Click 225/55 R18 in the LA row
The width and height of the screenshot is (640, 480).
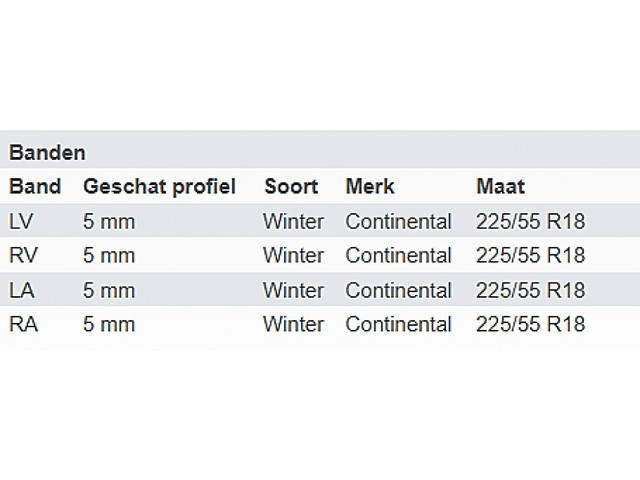pos(531,290)
